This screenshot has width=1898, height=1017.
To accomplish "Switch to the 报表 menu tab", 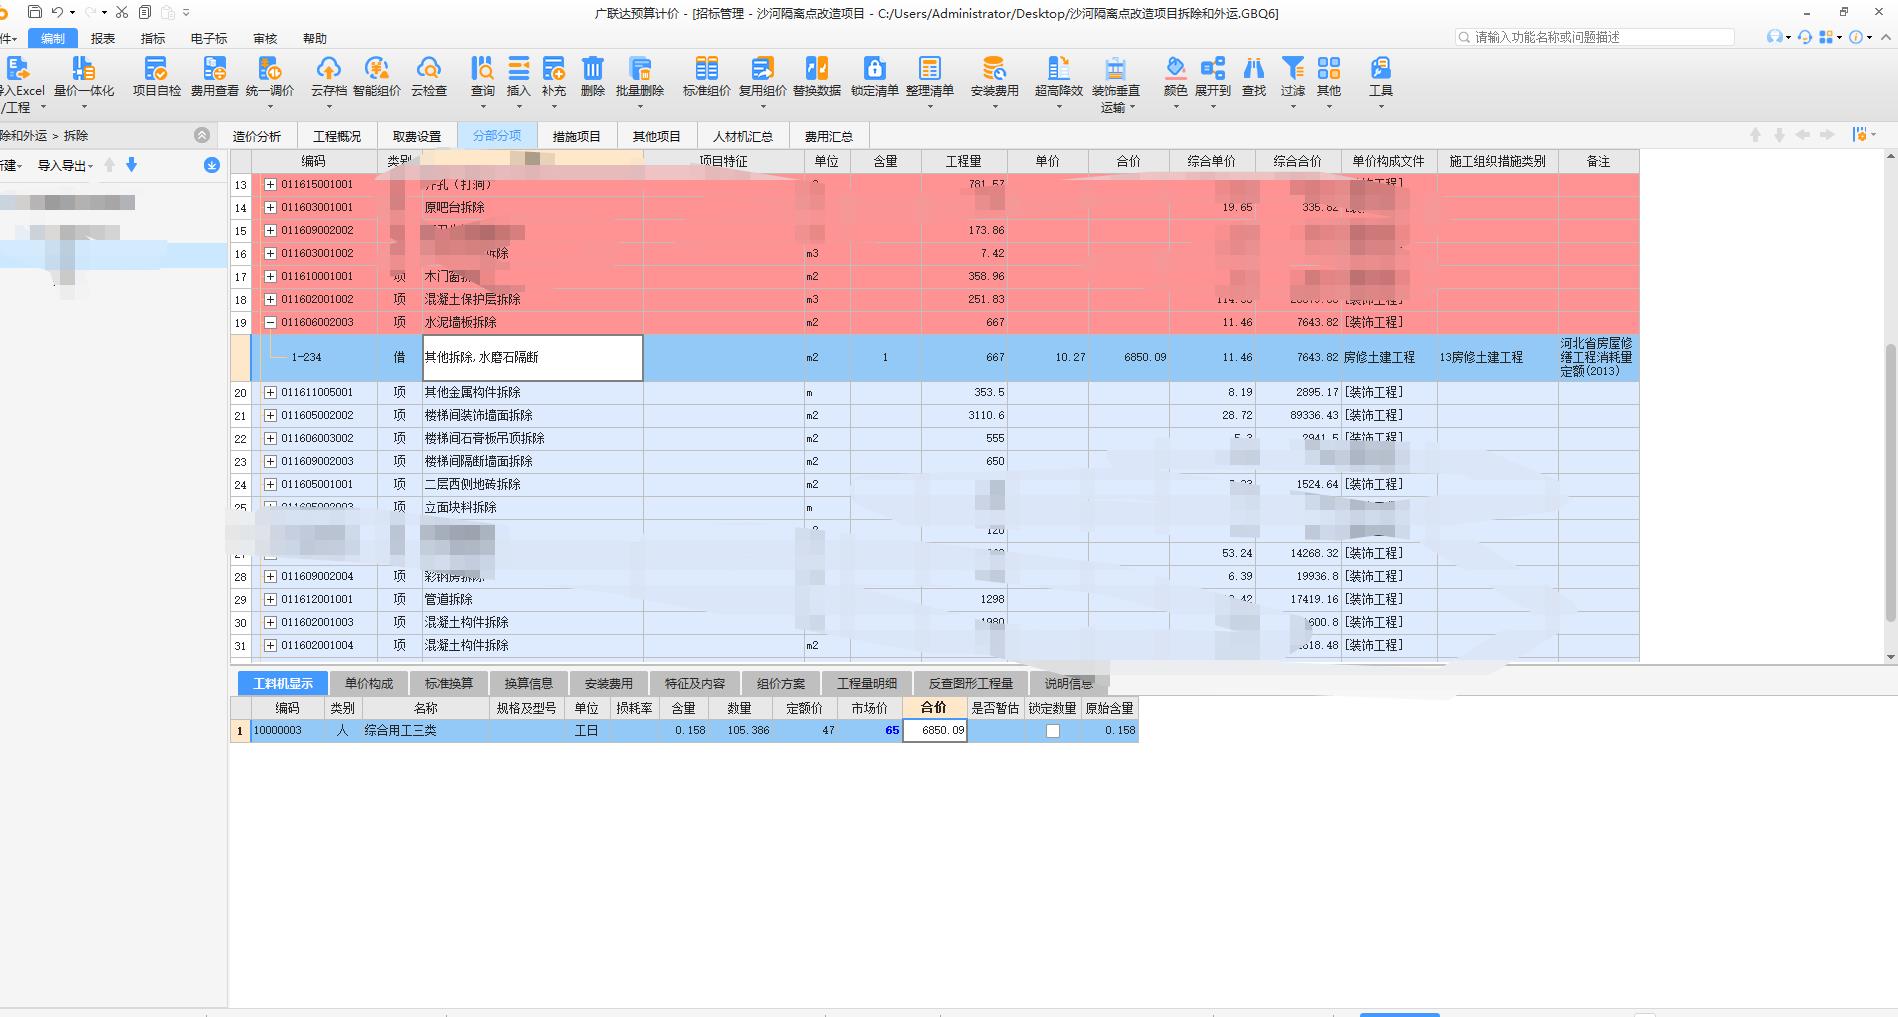I will pos(103,38).
